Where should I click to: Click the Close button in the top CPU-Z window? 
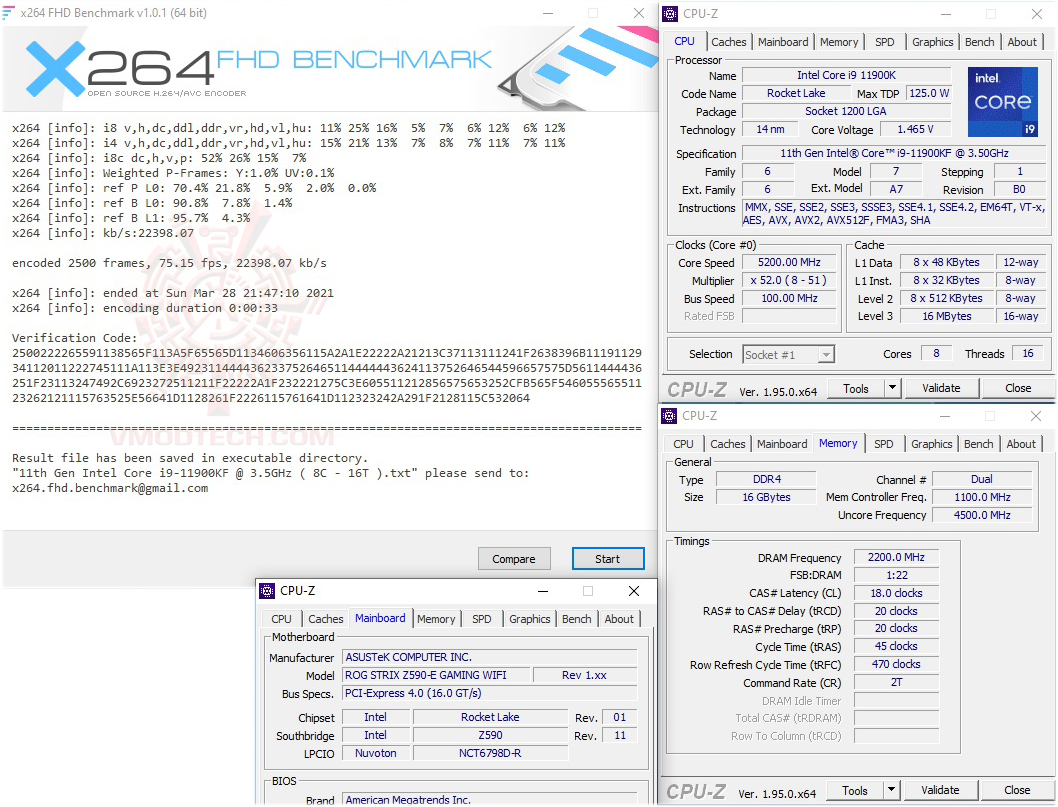pyautogui.click(x=1018, y=388)
